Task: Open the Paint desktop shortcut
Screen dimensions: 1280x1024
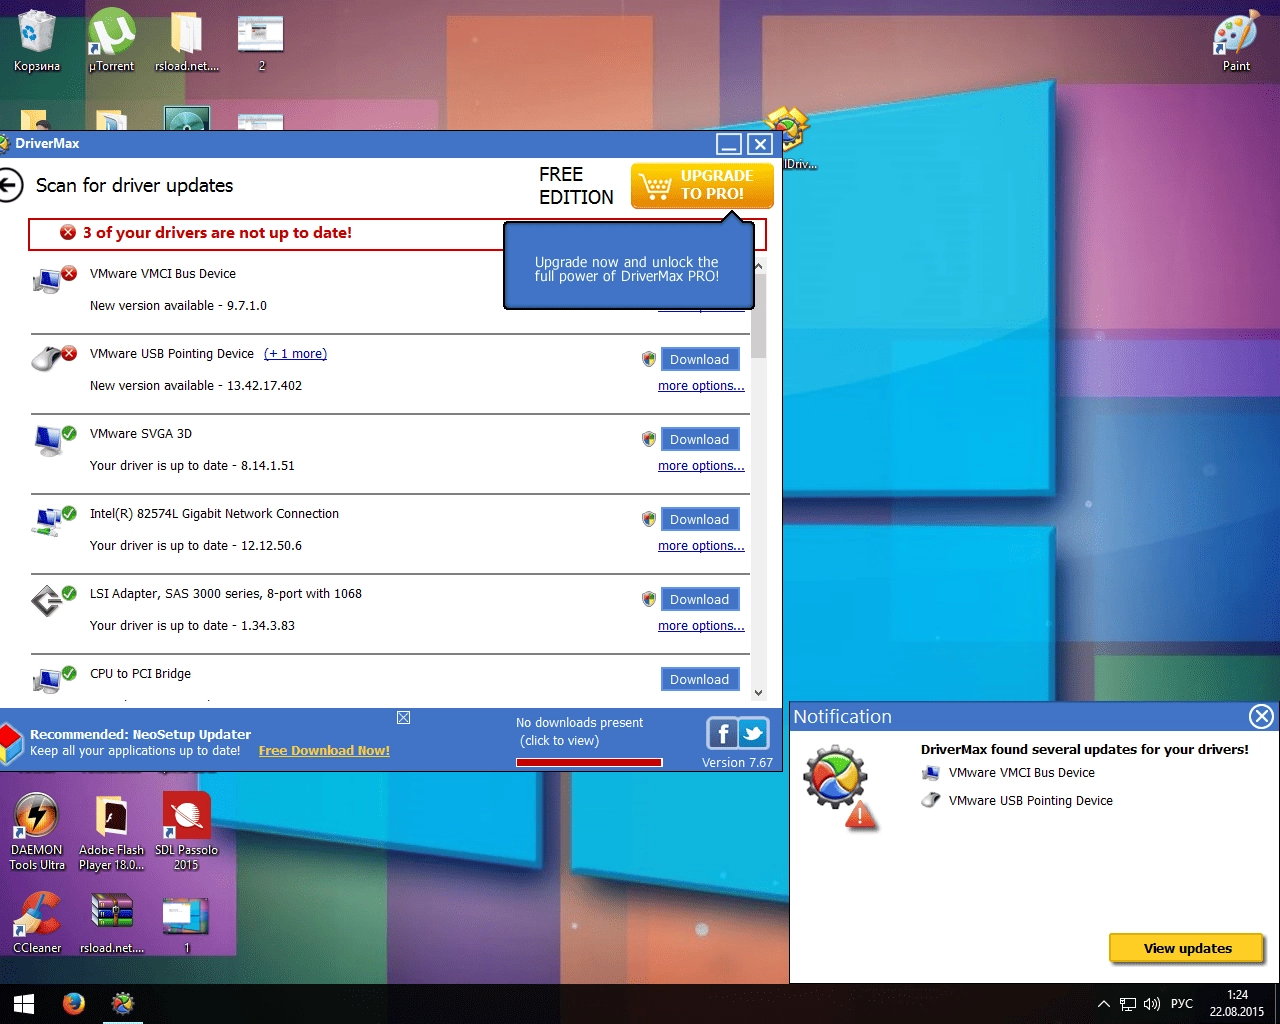Action: pyautogui.click(x=1236, y=41)
